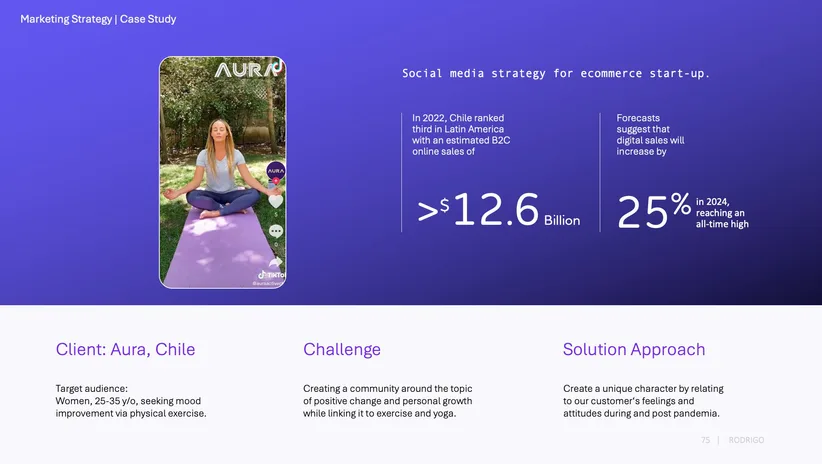Click the 'Challenge' heading
The height and width of the screenshot is (464, 822).
[342, 349]
